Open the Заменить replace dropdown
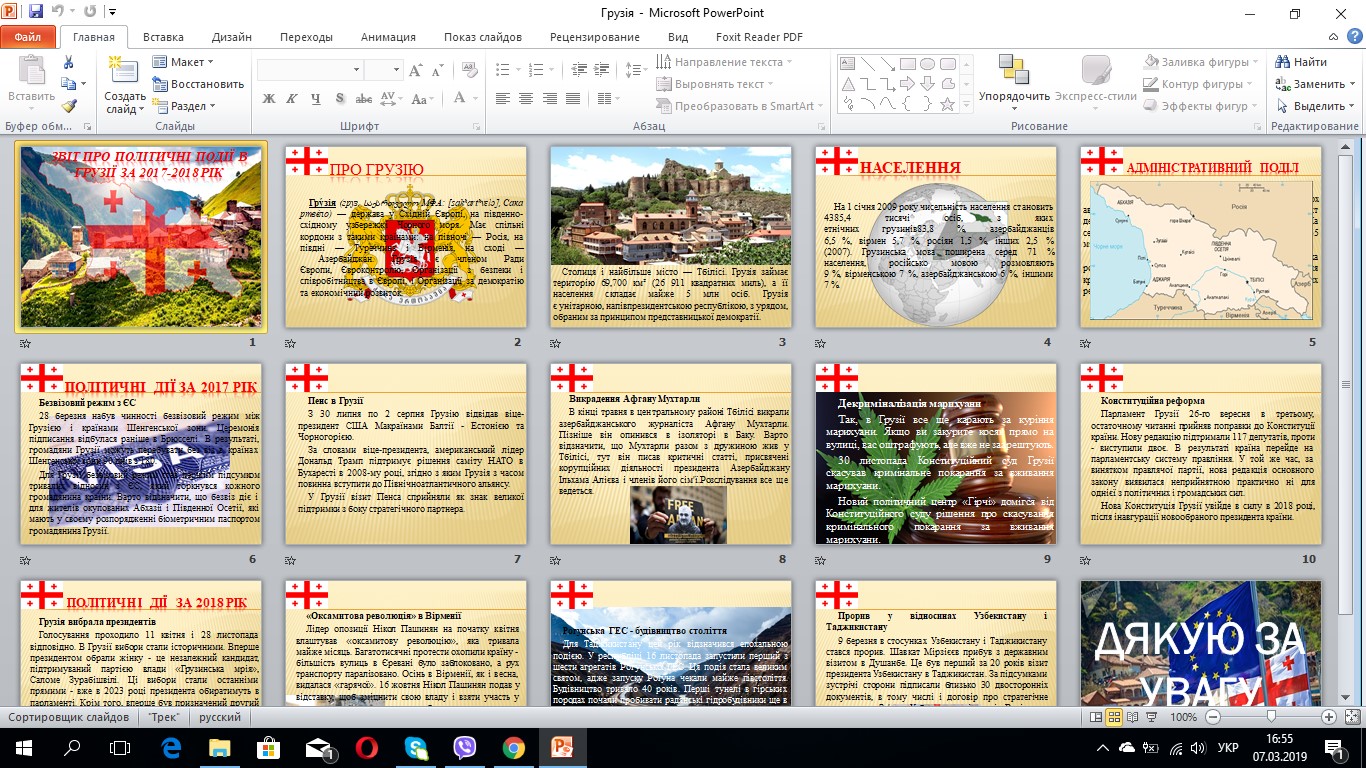The height and width of the screenshot is (768, 1366). [1317, 84]
